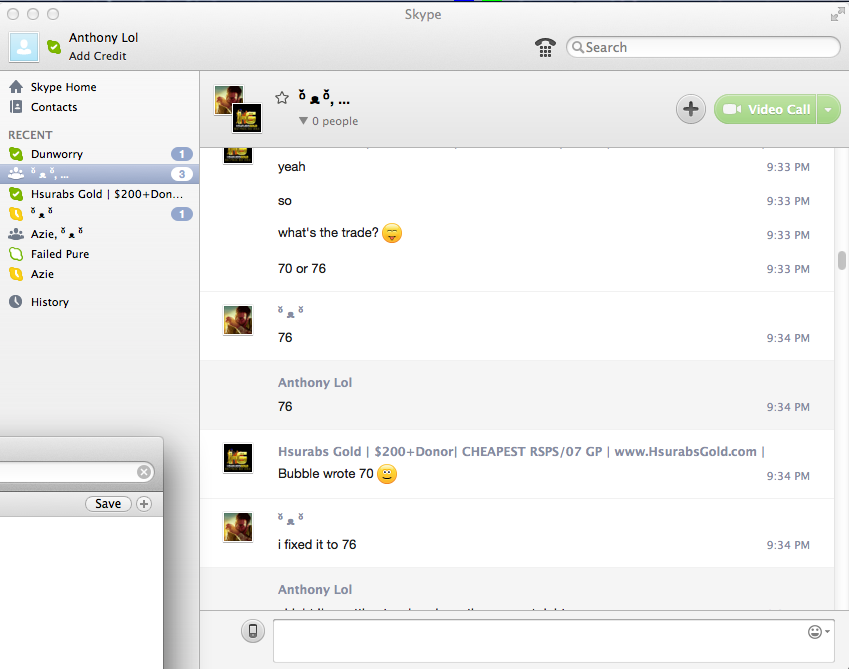Add people with the plus button

tap(691, 109)
